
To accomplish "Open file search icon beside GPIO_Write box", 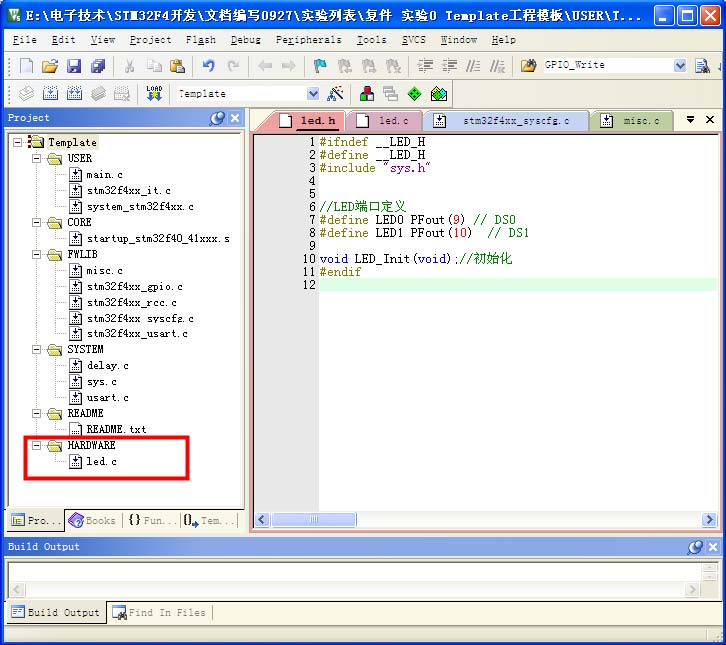I will click(x=702, y=66).
